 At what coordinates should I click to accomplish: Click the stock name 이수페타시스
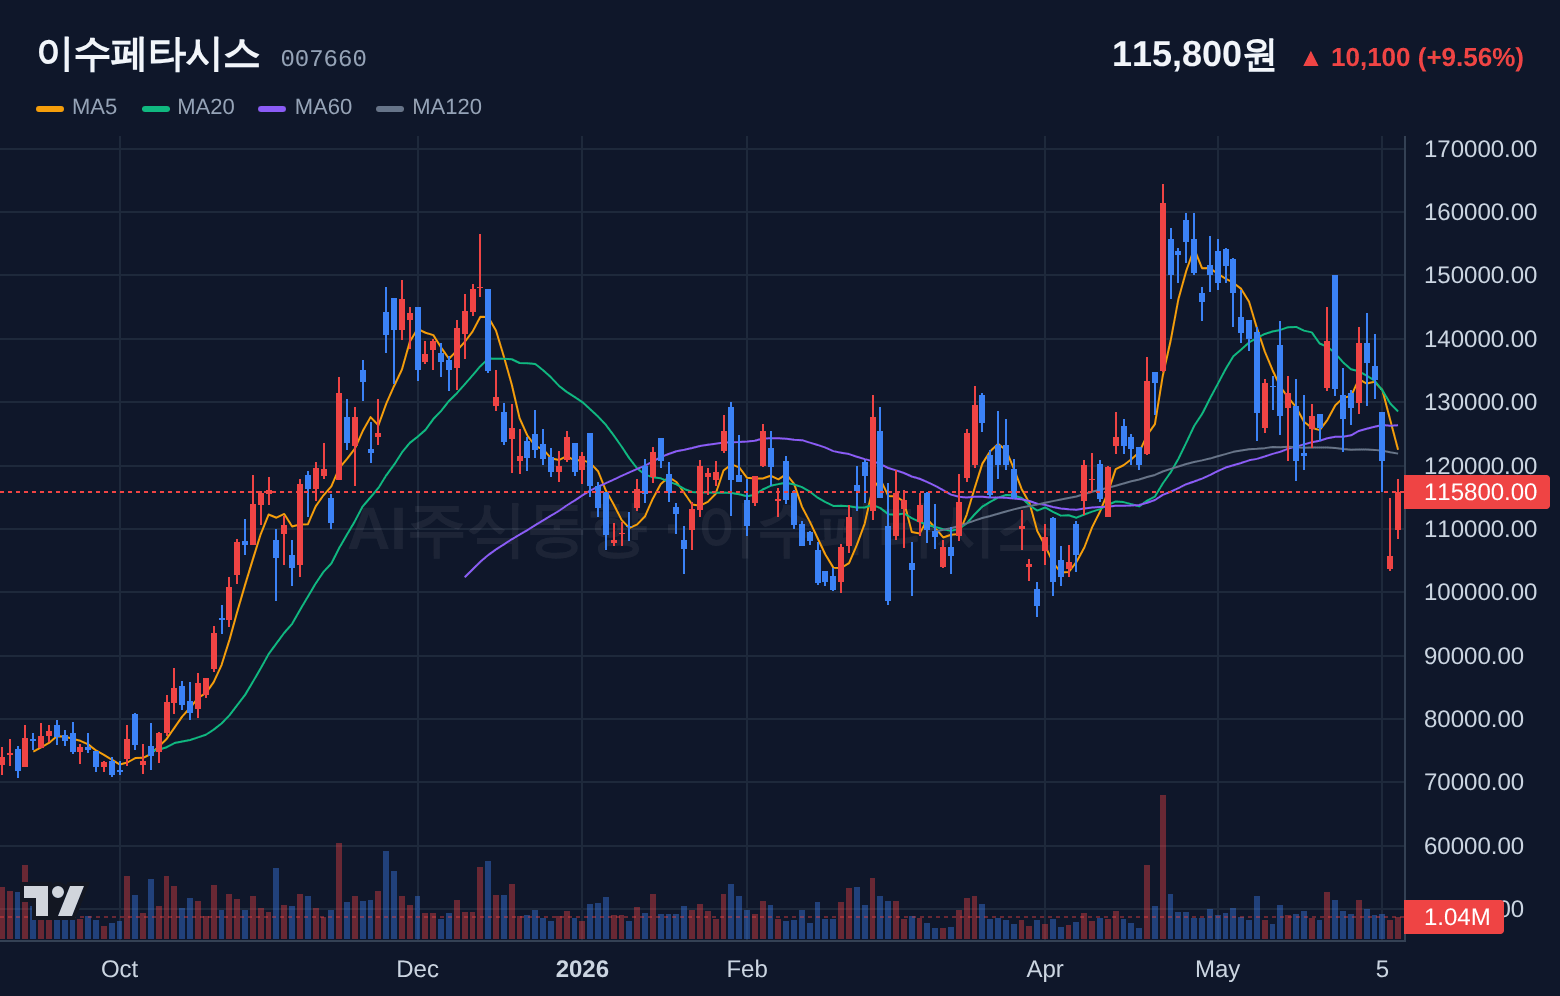coord(148,54)
